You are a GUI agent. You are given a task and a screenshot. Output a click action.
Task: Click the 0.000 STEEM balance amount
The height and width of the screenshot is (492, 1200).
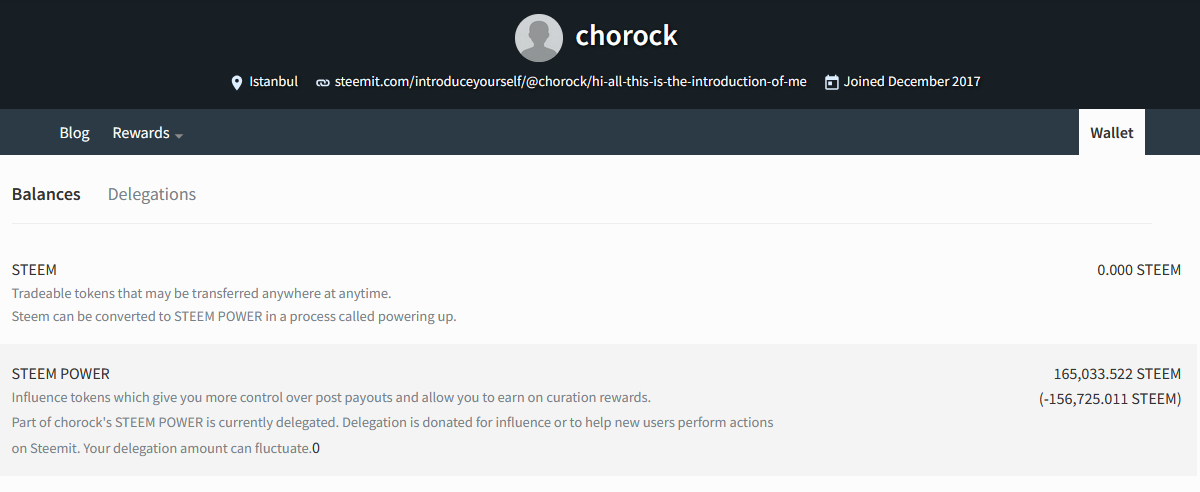[x=1139, y=270]
